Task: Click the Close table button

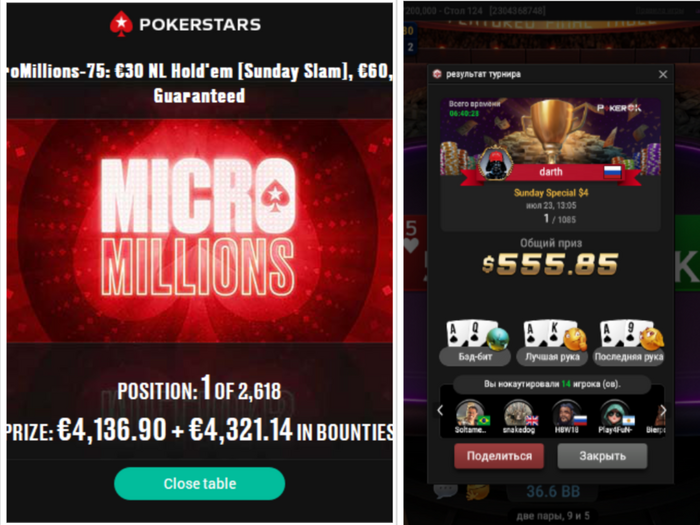Action: pyautogui.click(x=200, y=483)
